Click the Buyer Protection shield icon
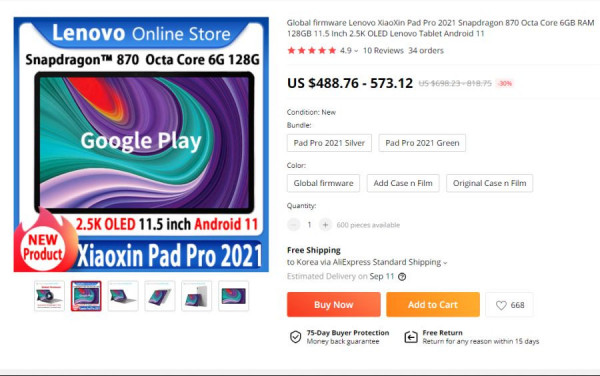The image size is (600, 376). coord(295,337)
